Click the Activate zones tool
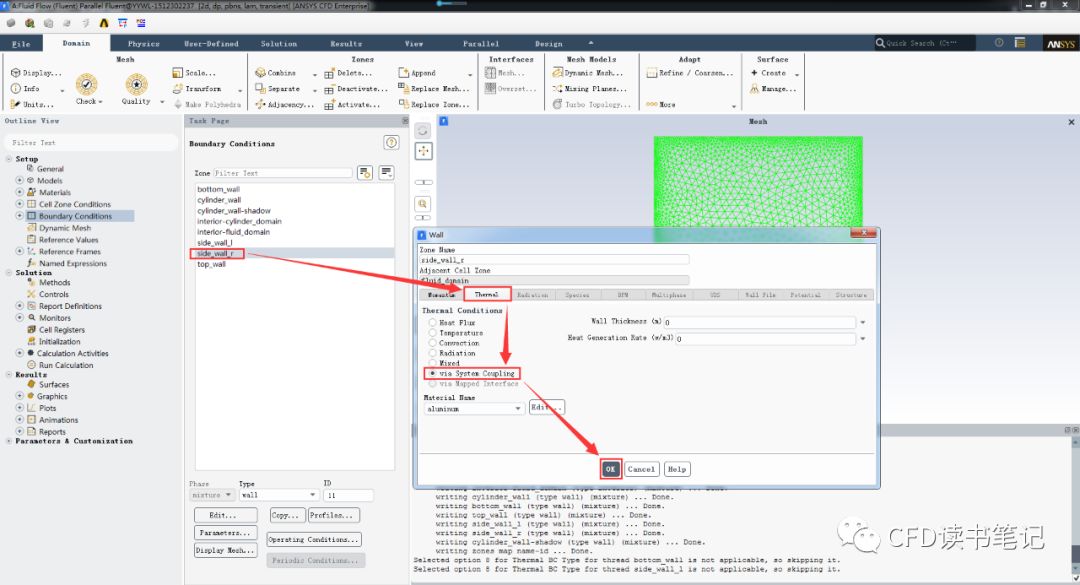Viewport: 1080px width, 585px height. 352,104
